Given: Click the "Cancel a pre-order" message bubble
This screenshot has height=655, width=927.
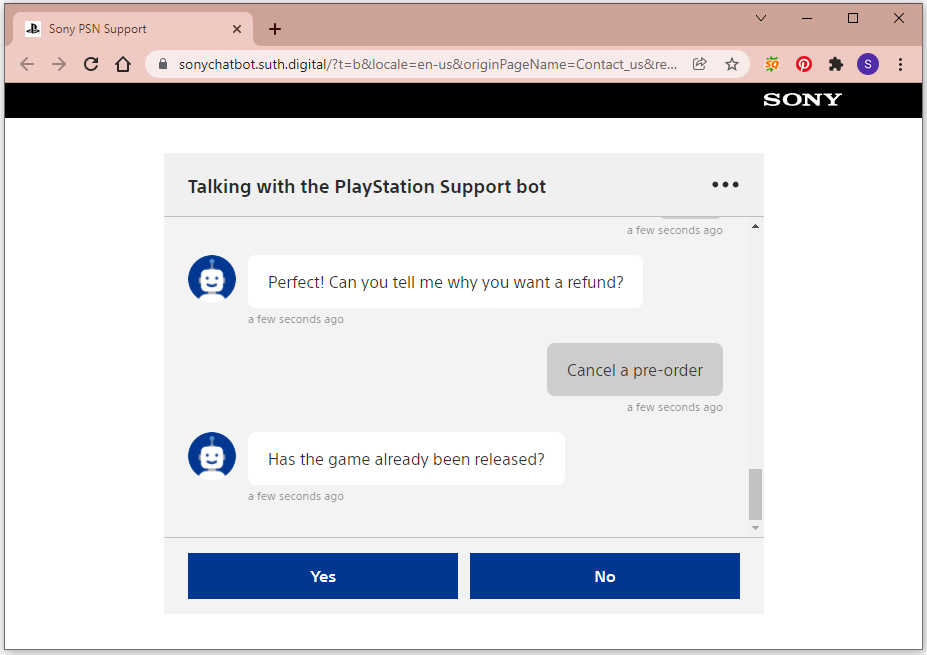Looking at the screenshot, I should point(634,369).
